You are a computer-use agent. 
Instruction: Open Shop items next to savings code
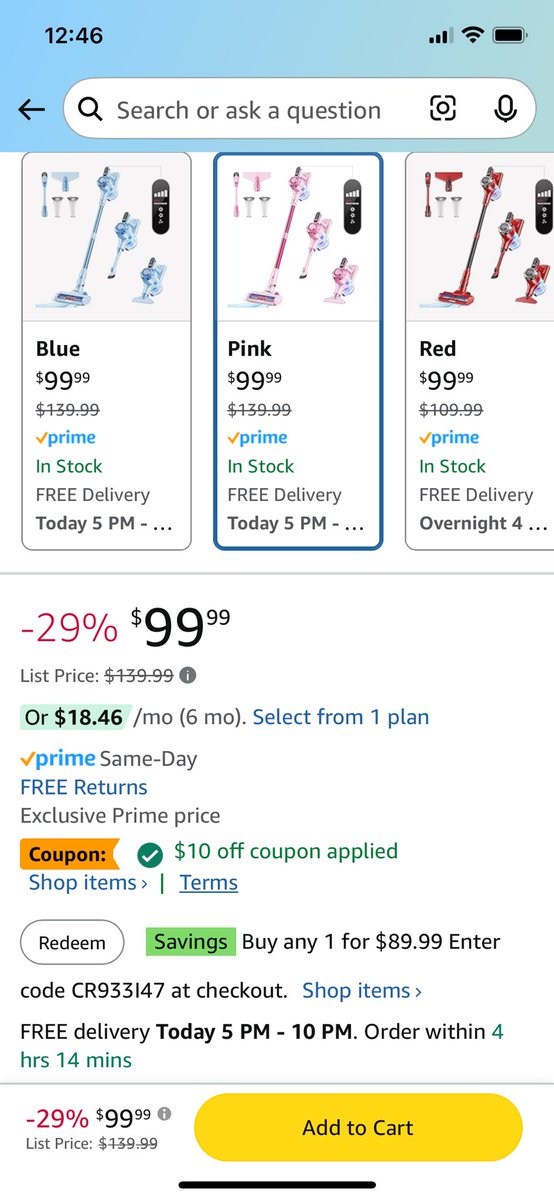coord(362,991)
